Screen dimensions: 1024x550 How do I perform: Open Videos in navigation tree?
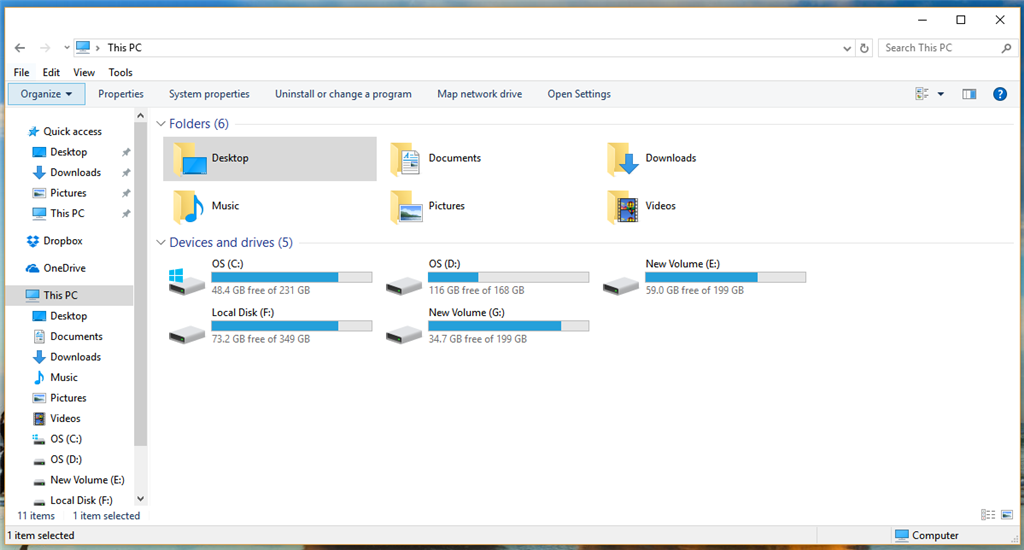[x=65, y=419]
